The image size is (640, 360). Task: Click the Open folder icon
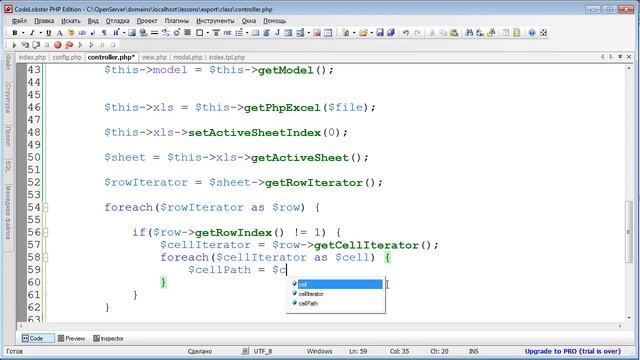tap(363, 33)
